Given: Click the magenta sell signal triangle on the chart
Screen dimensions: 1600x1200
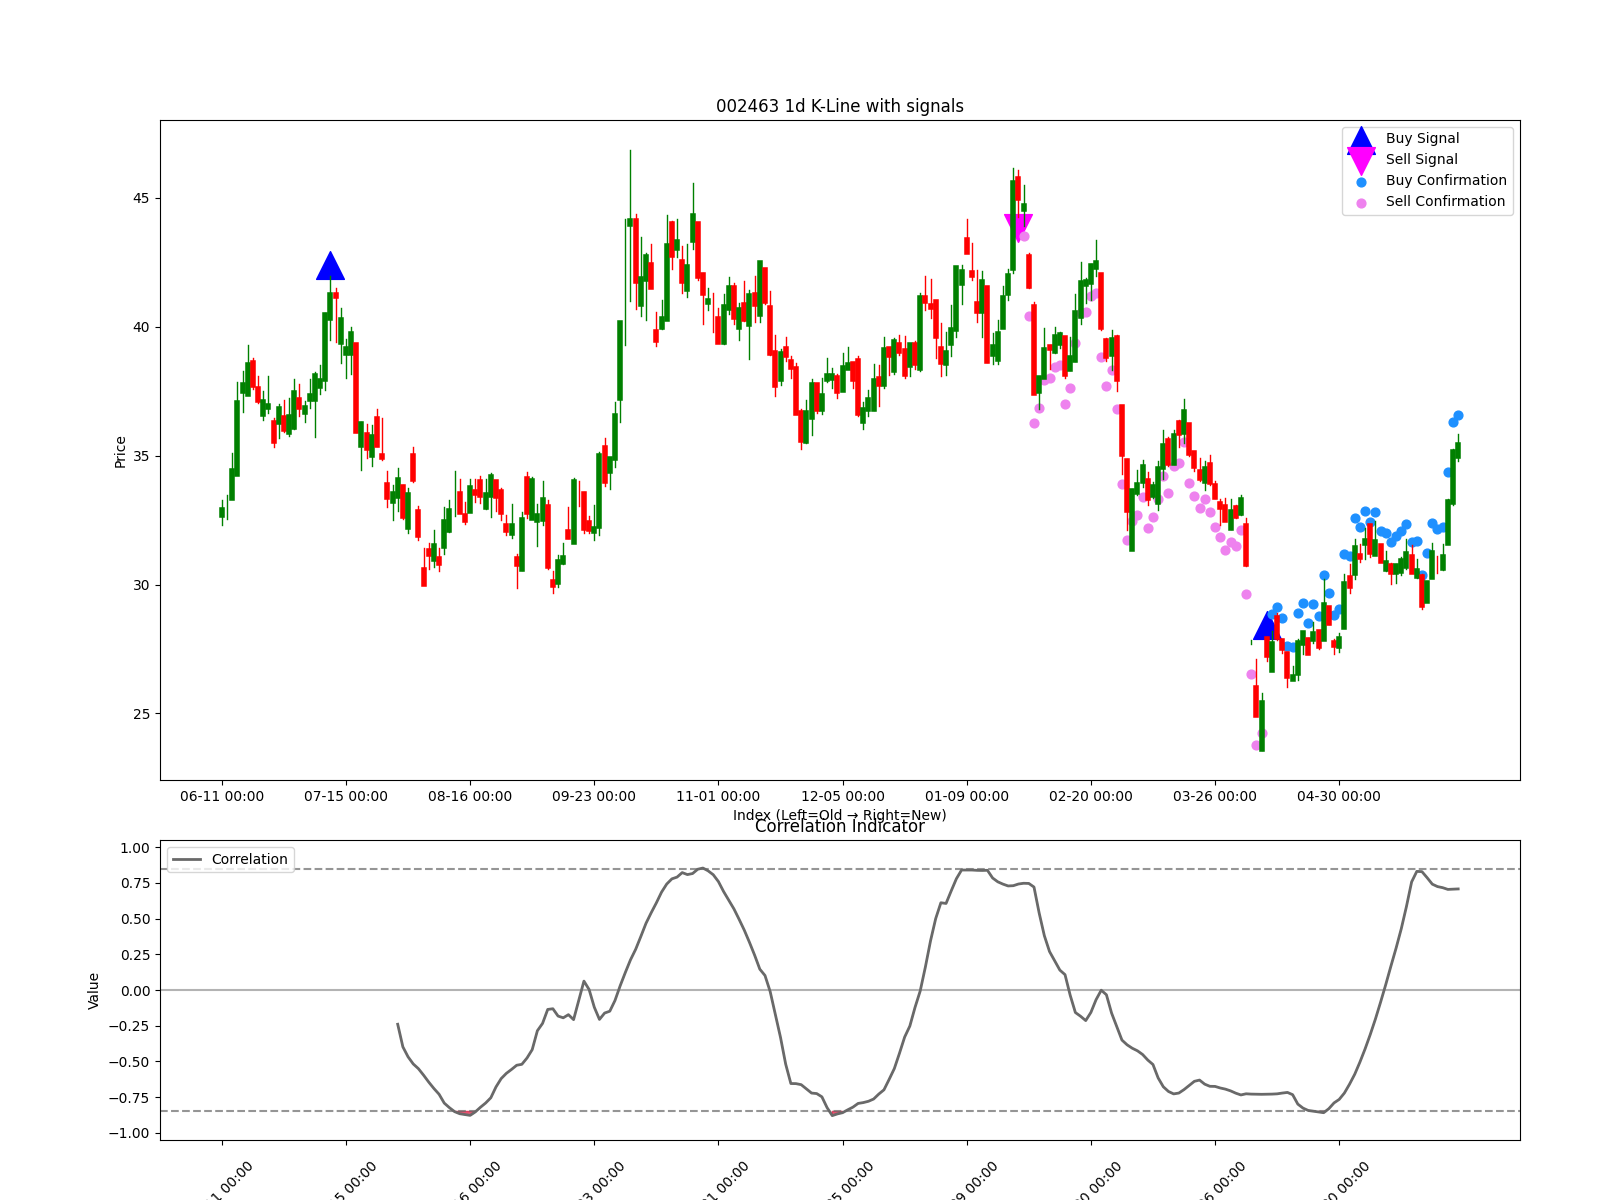Looking at the screenshot, I should (x=1018, y=227).
